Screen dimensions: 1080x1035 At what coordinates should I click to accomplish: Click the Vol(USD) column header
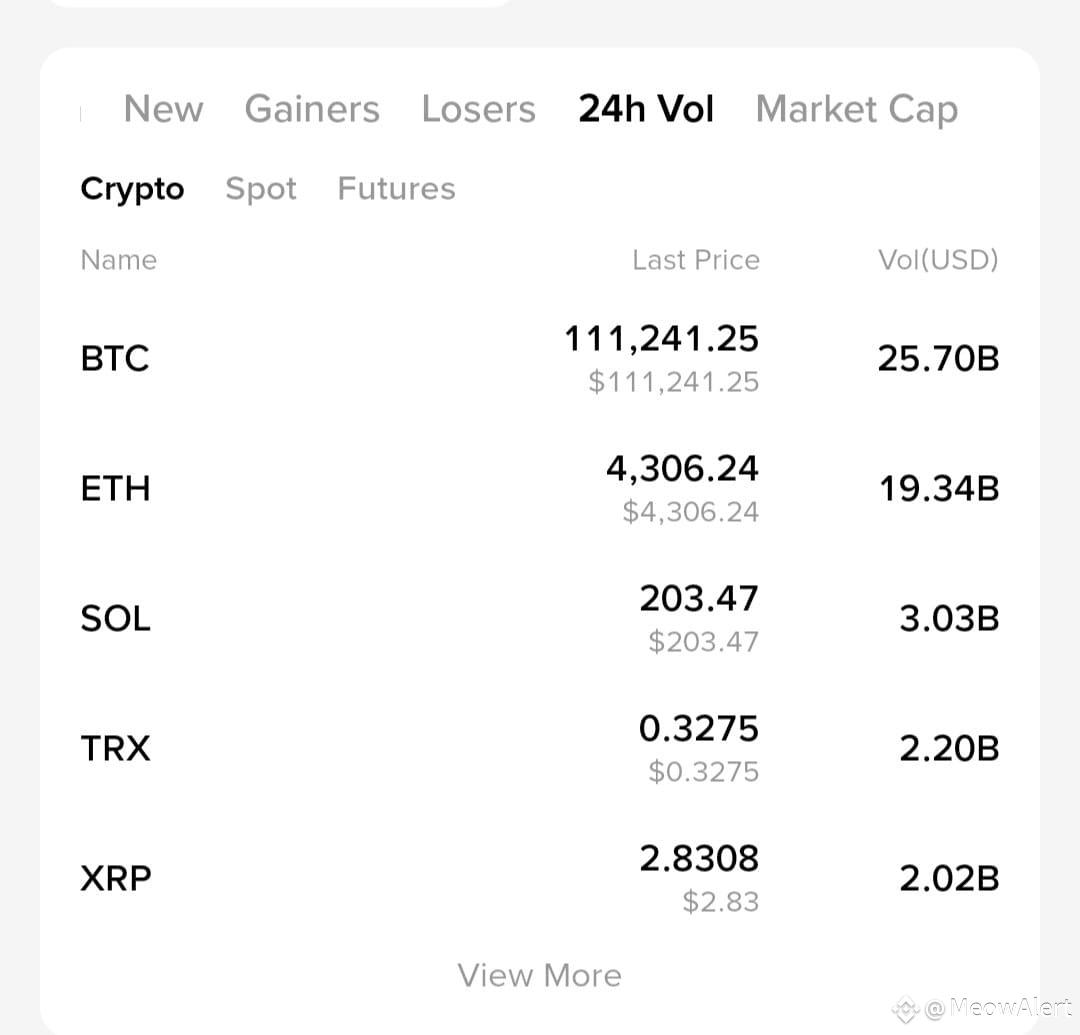938,260
